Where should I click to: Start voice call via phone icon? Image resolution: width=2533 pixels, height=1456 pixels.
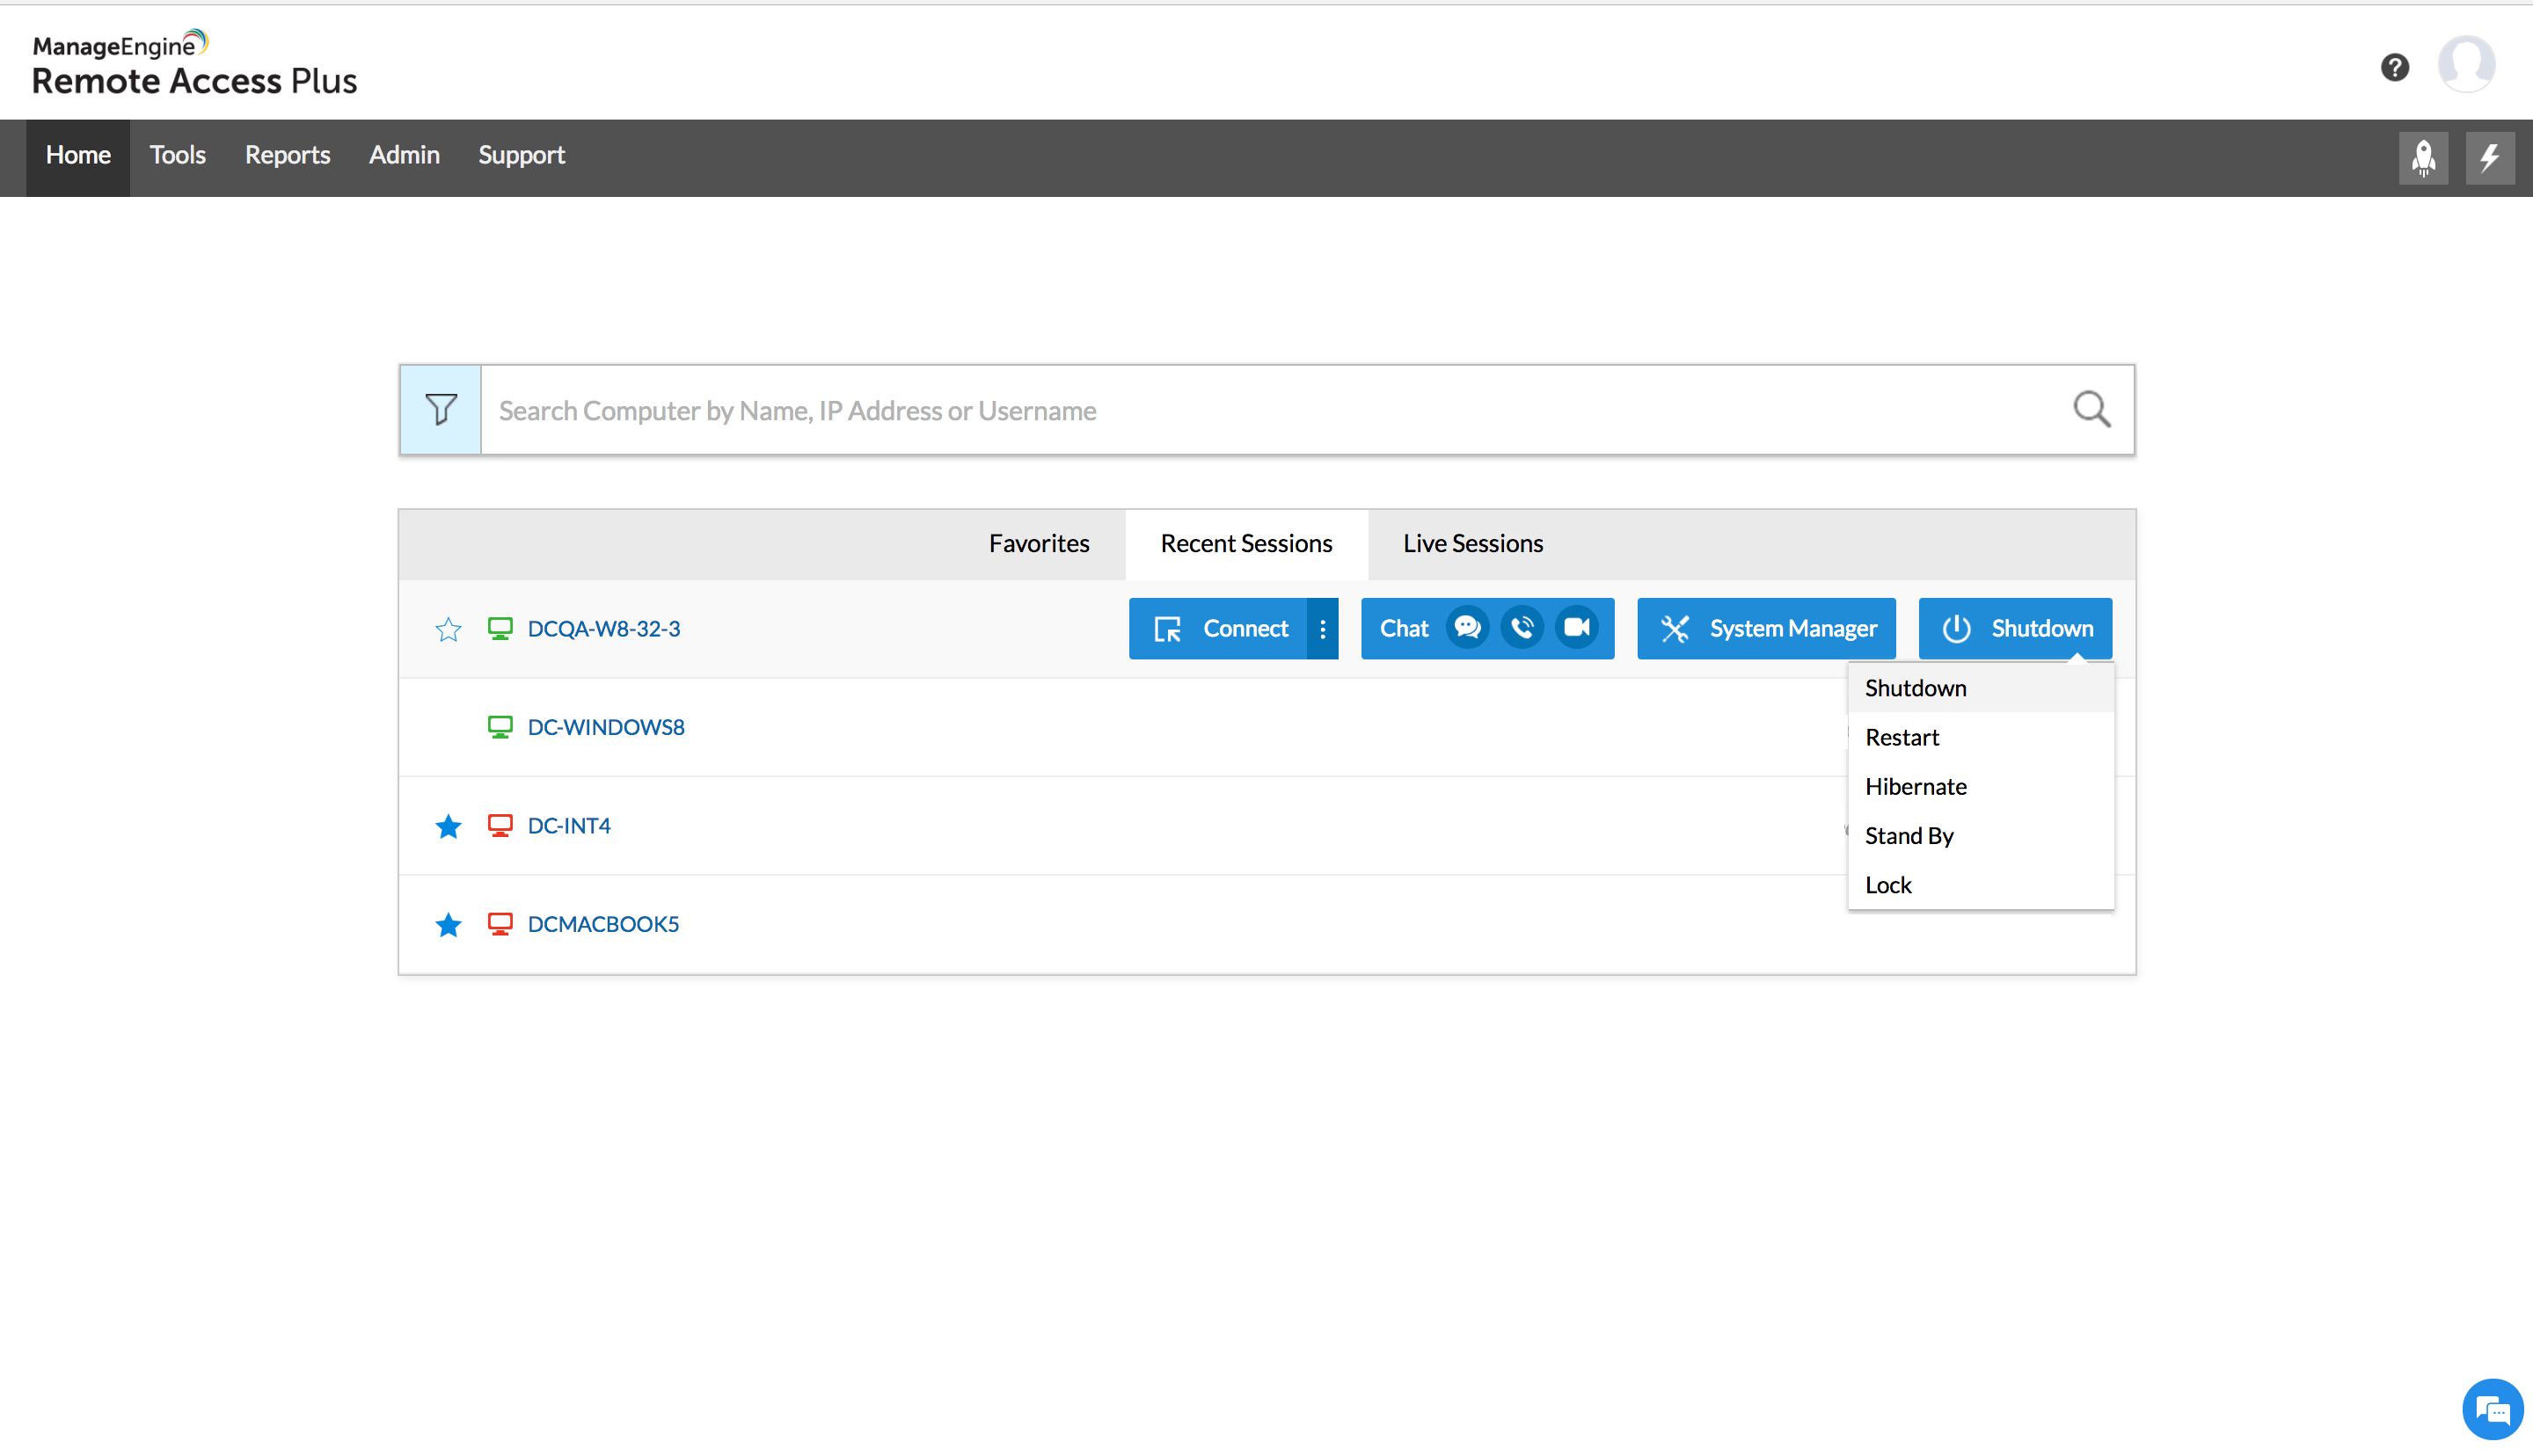tap(1522, 628)
